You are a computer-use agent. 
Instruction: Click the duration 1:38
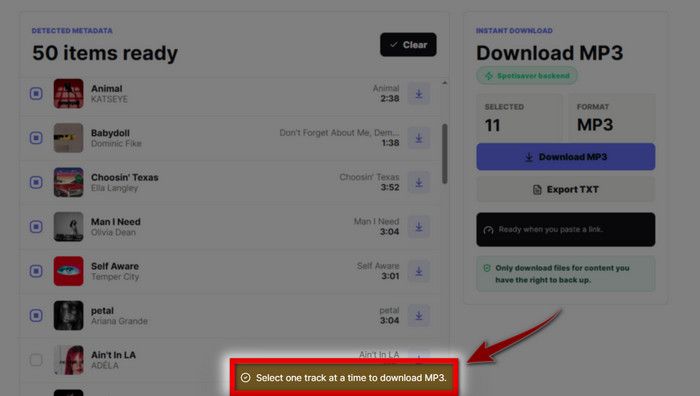click(x=390, y=143)
